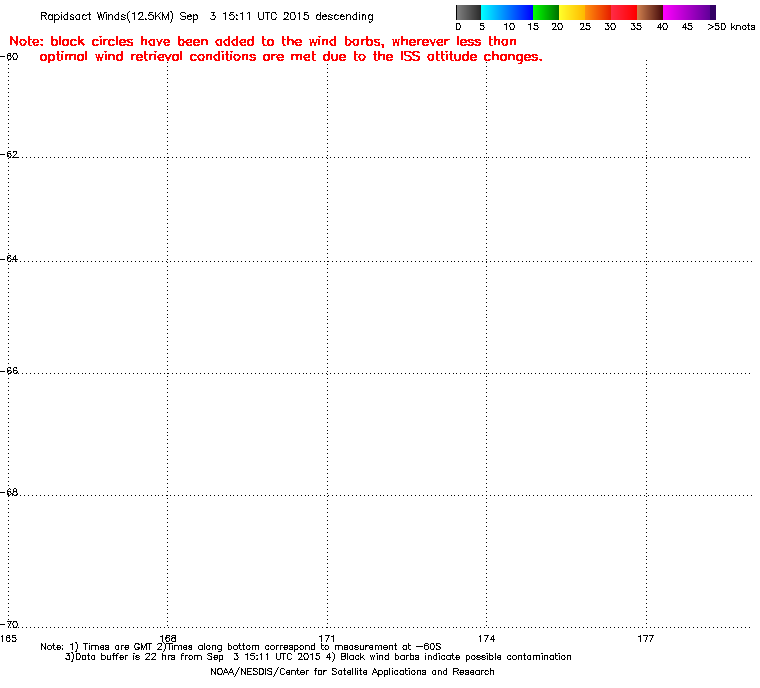Image resolution: width=760 pixels, height=688 pixels.
Task: Click the gray 0-5 knots color band
Action: (x=468, y=12)
